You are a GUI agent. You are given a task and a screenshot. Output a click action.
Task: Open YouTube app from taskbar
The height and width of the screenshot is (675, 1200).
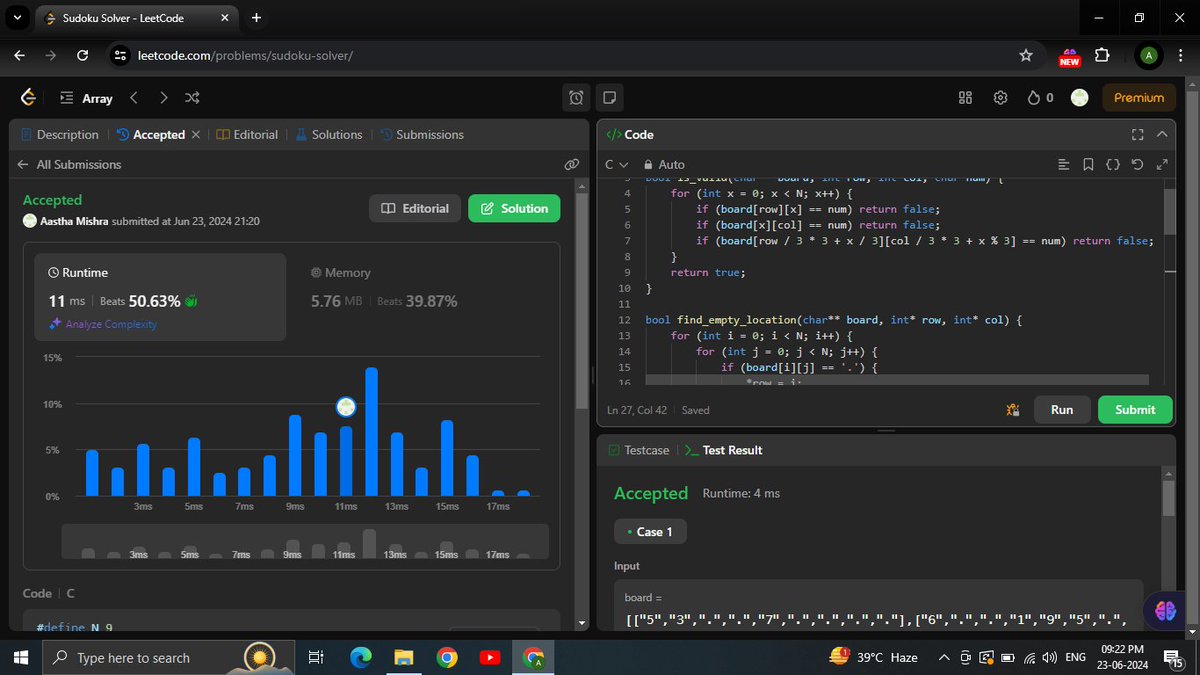[490, 657]
